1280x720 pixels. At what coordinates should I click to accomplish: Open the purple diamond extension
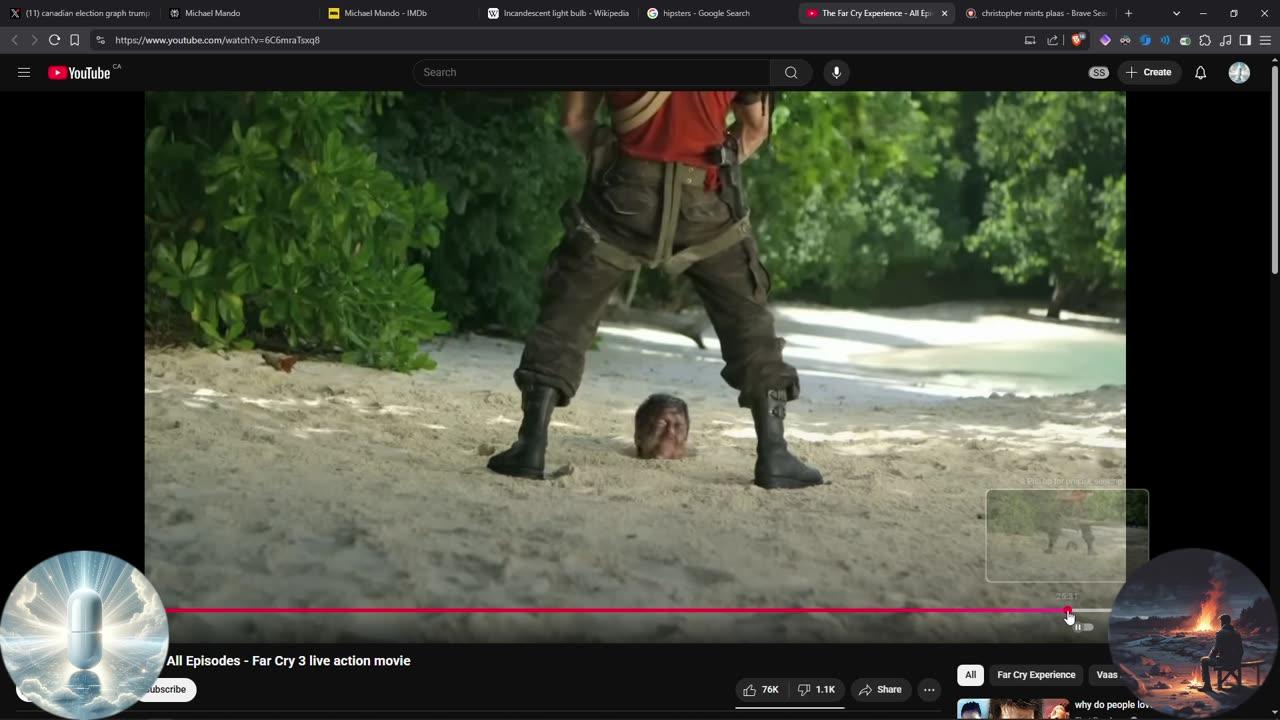click(x=1105, y=40)
